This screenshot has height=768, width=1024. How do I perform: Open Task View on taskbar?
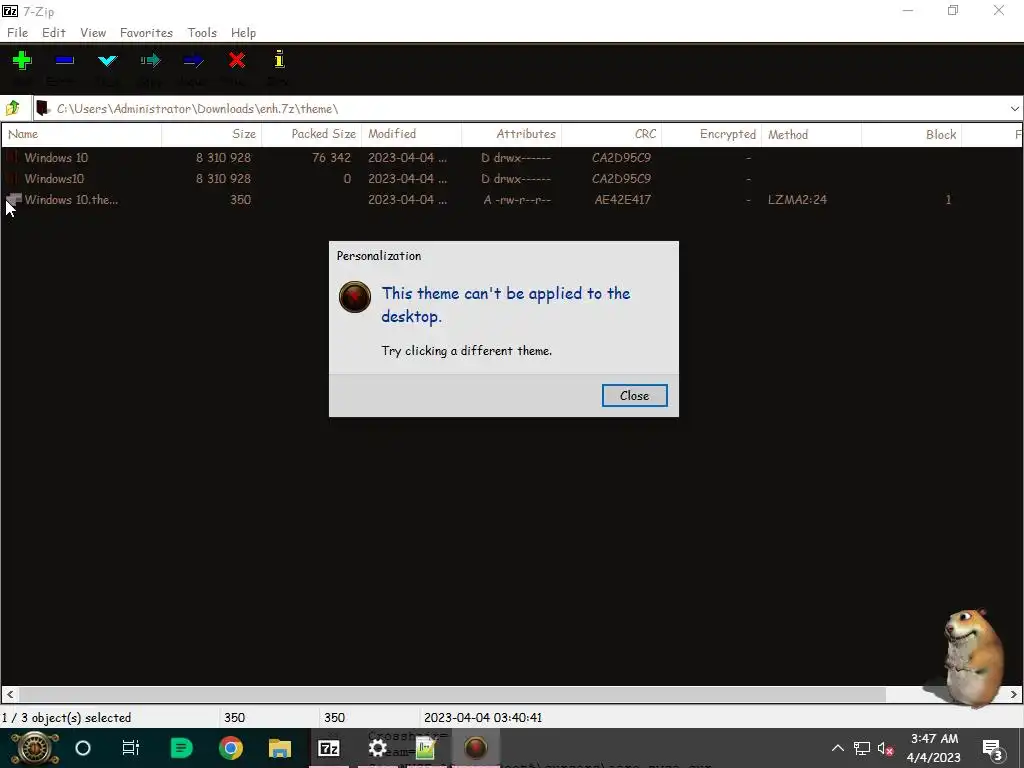pos(131,748)
